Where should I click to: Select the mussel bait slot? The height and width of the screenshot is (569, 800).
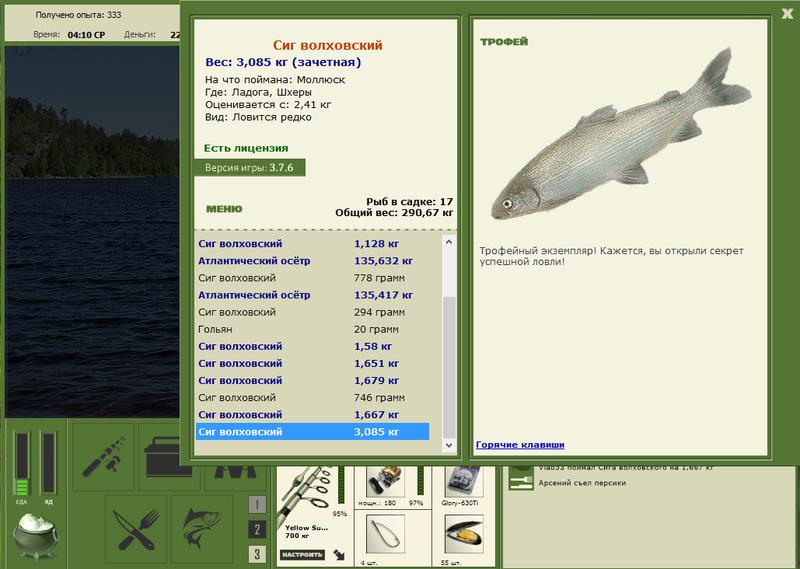pos(464,534)
